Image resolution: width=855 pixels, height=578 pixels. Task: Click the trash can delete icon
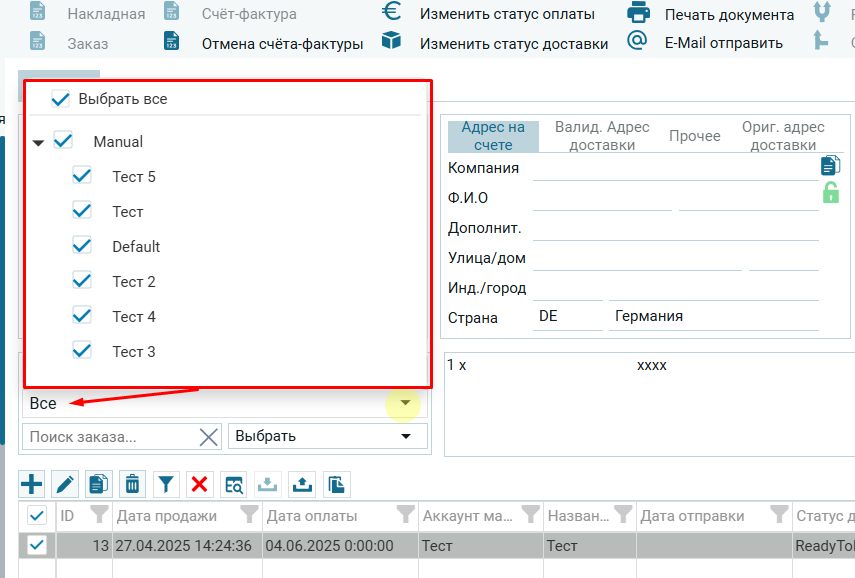(x=131, y=484)
